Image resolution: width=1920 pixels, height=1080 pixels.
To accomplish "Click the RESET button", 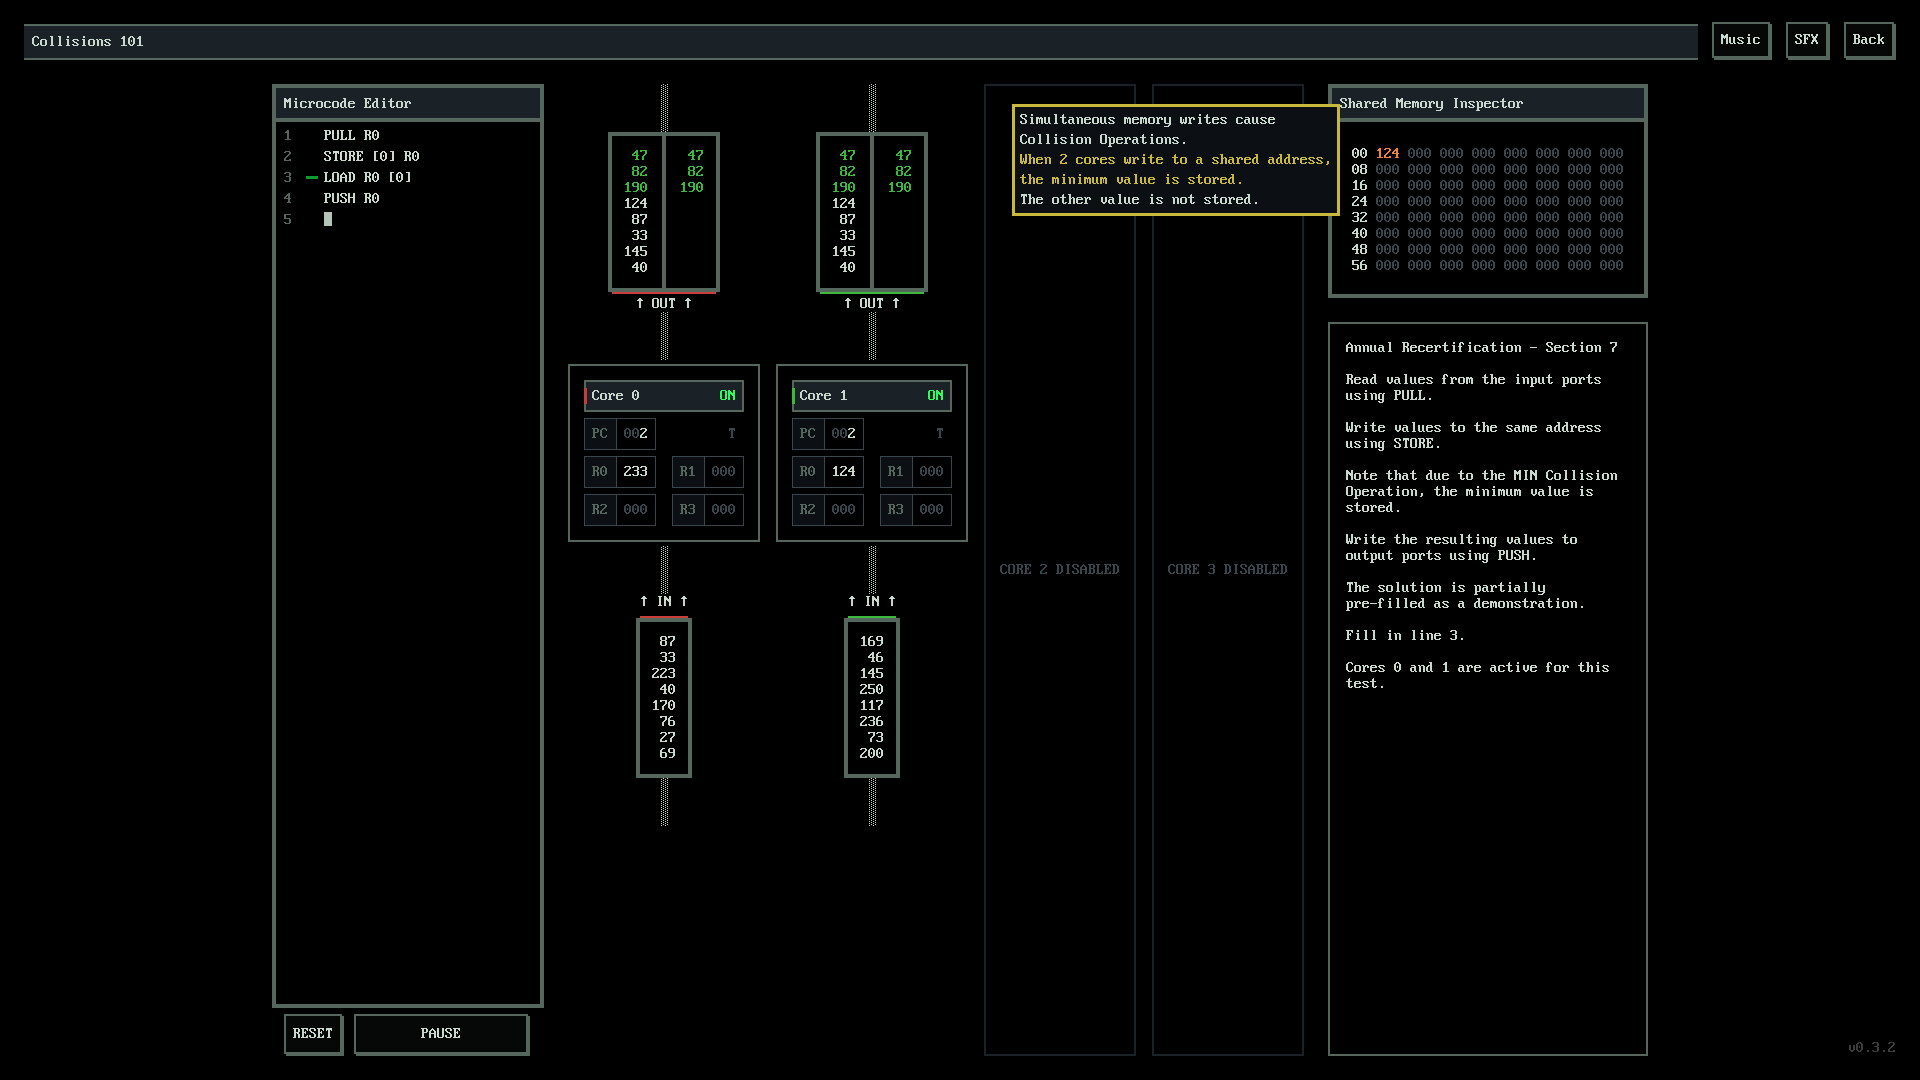I will coord(313,1034).
